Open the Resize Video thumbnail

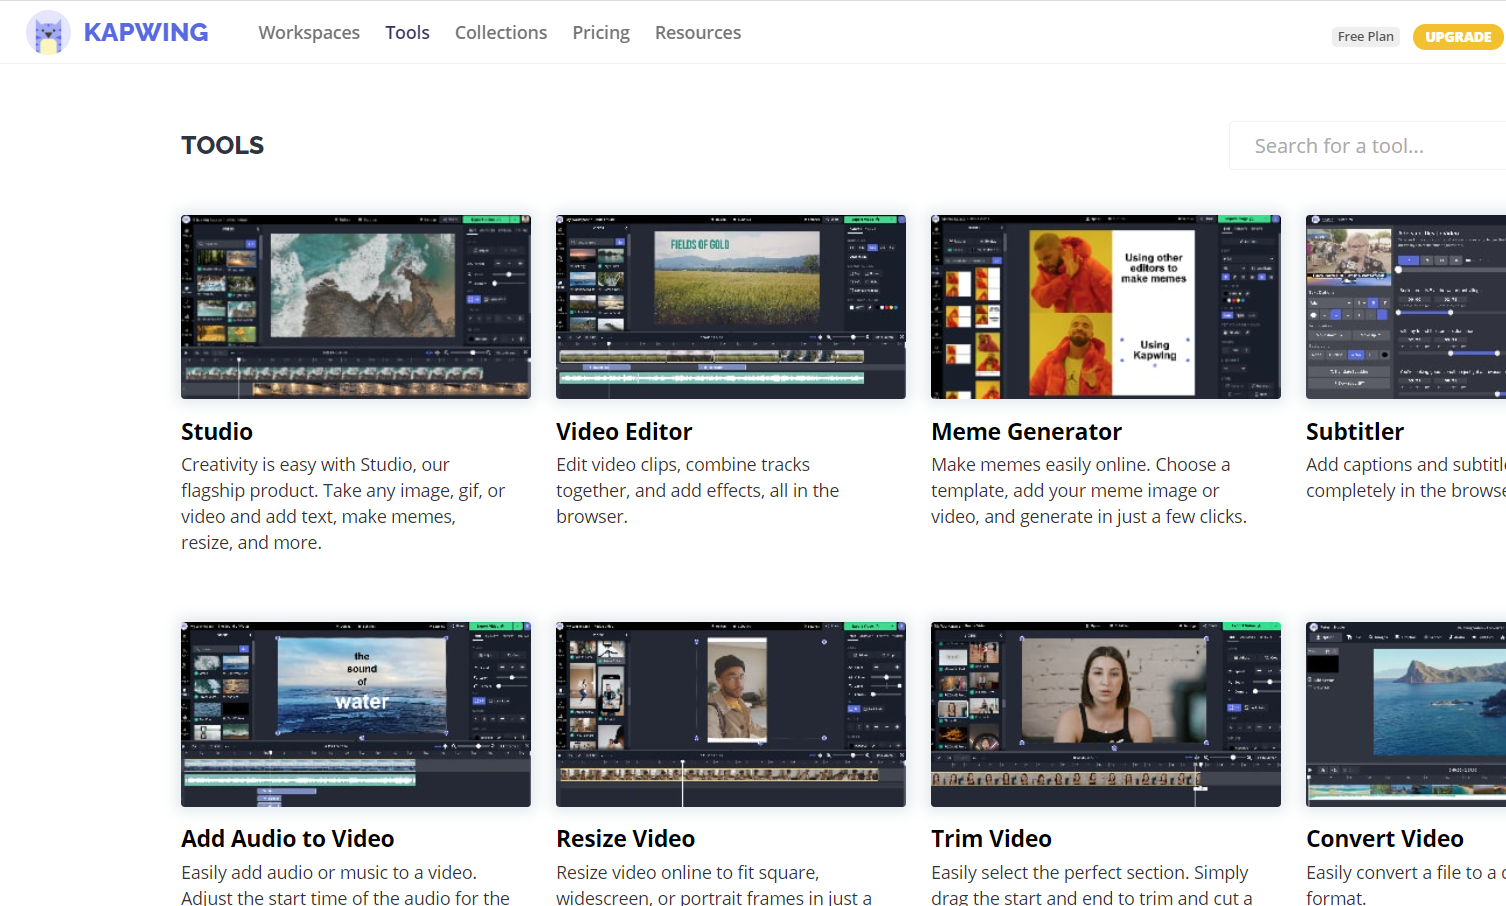point(731,714)
